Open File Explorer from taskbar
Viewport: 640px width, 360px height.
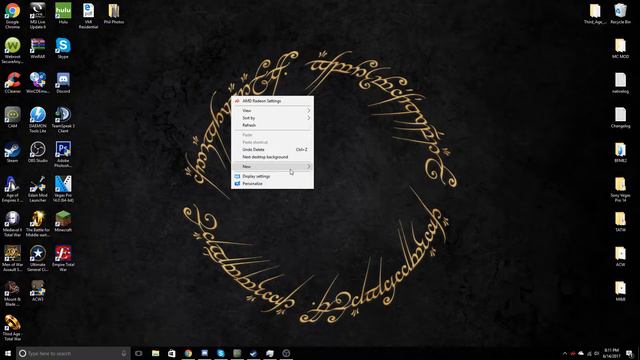156,353
